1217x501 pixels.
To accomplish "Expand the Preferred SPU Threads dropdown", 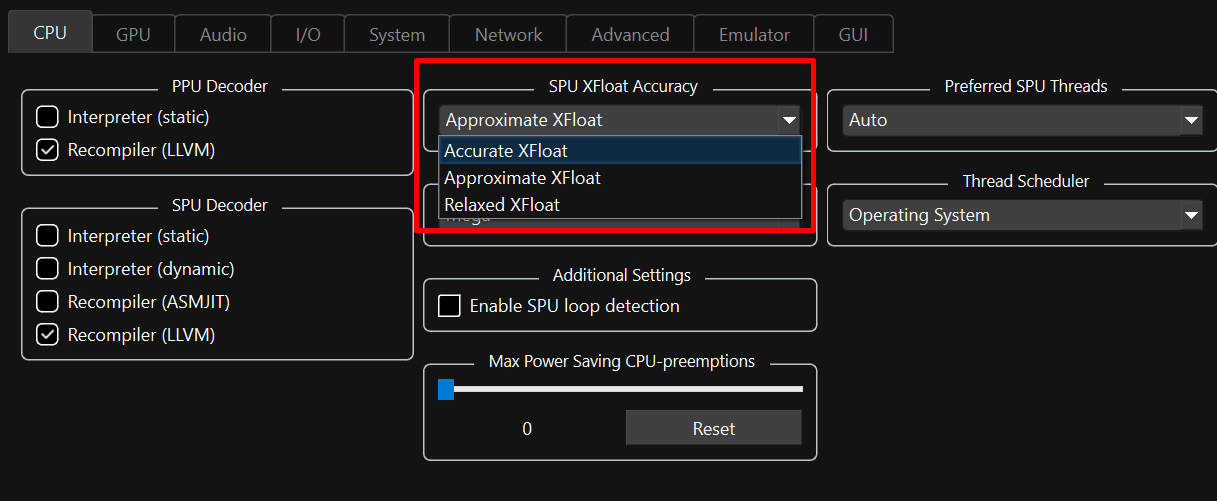I will pyautogui.click(x=1022, y=120).
